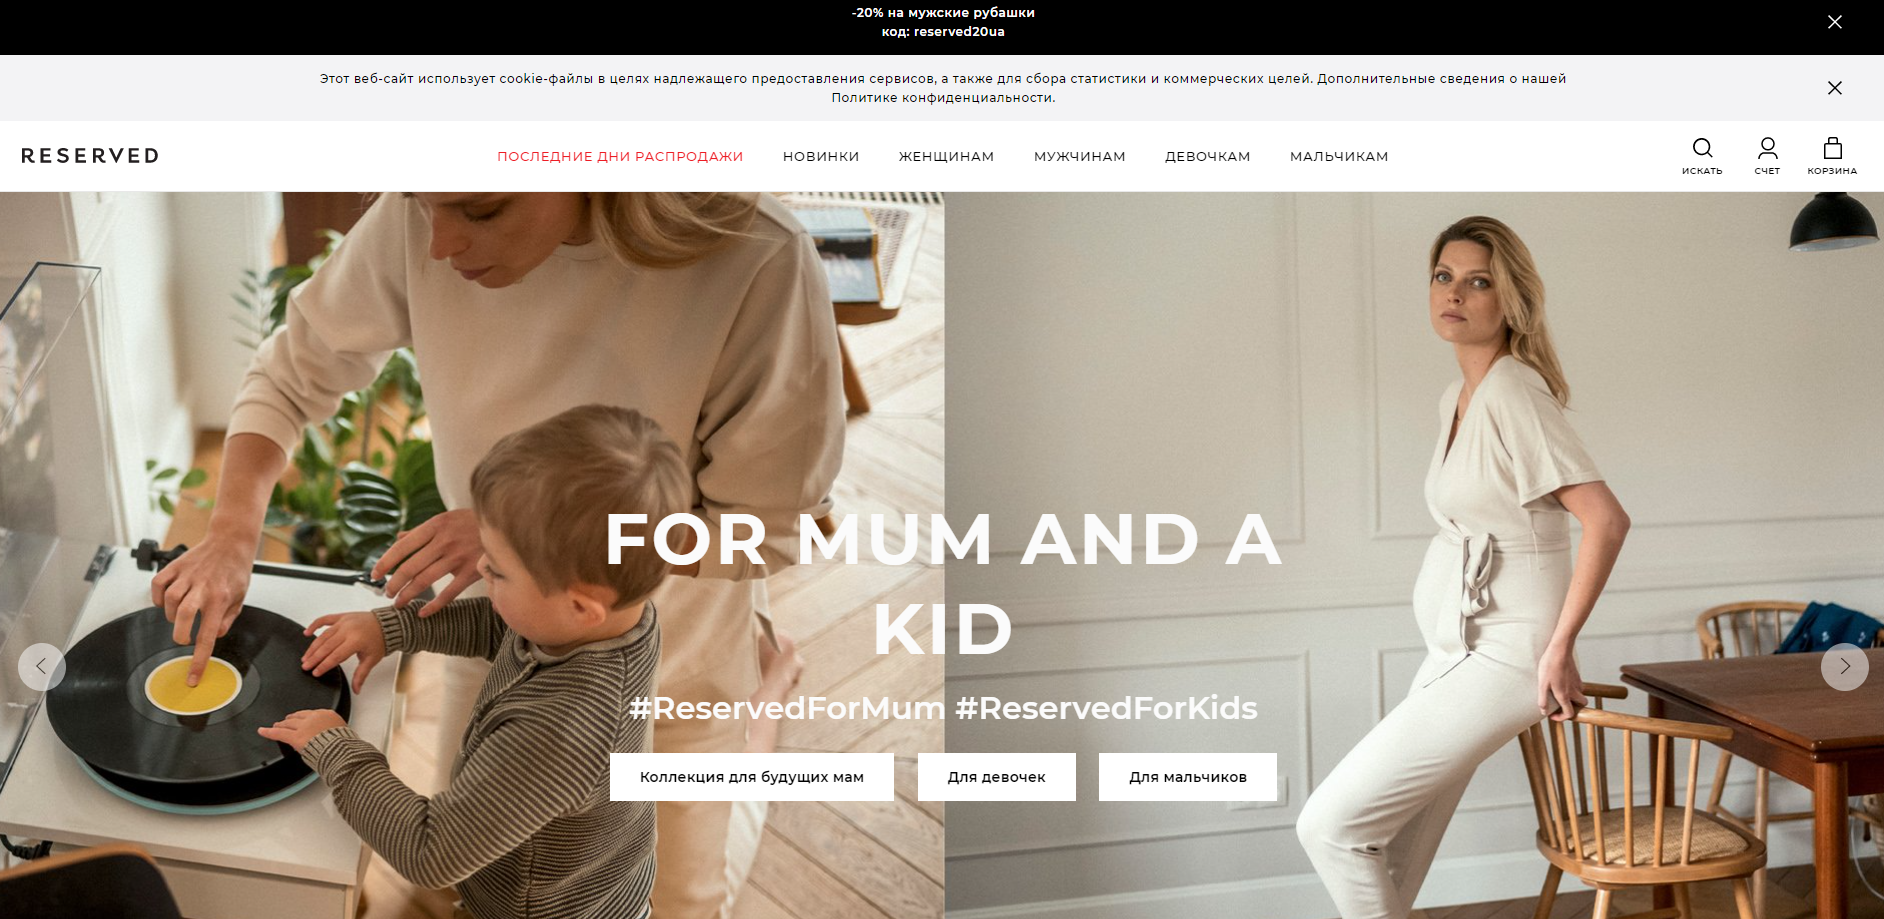Open ПОСЛЕДНИЕ ДНИ РАСПРОДАЖИ menu
Image resolution: width=1884 pixels, height=919 pixels.
click(620, 156)
